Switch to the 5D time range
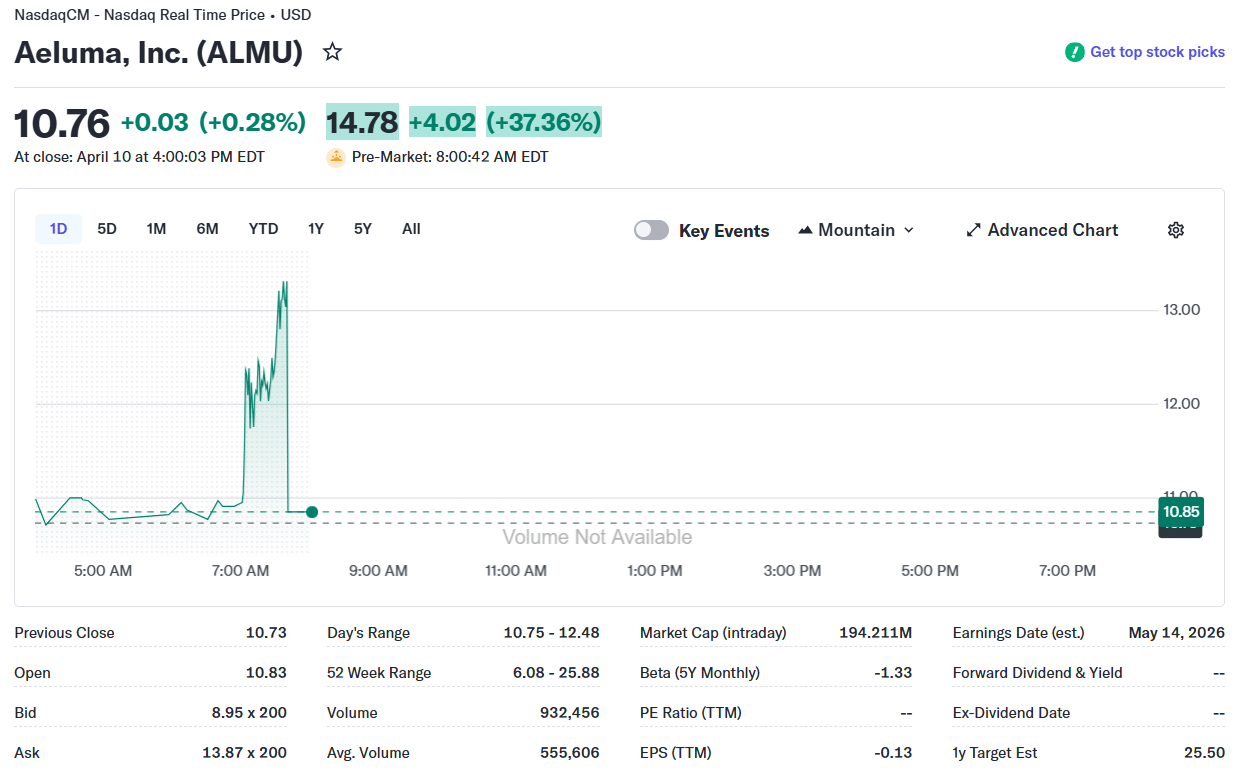The height and width of the screenshot is (776, 1247). 107,229
